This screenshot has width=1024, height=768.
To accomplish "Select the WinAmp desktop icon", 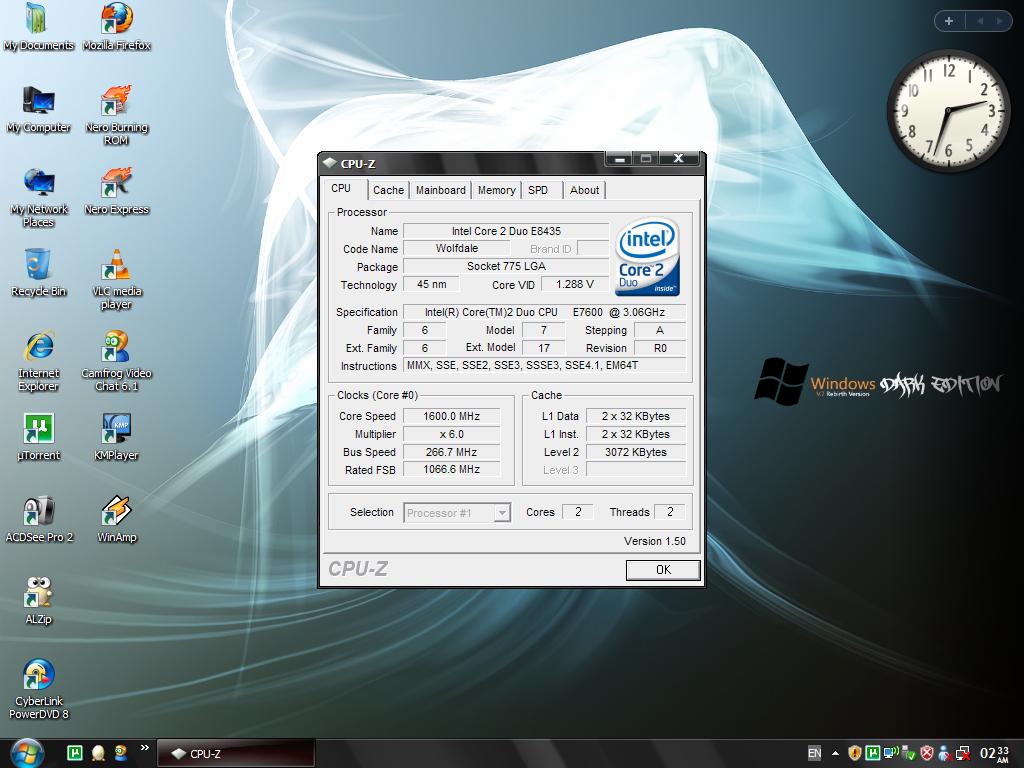I will coord(116,512).
